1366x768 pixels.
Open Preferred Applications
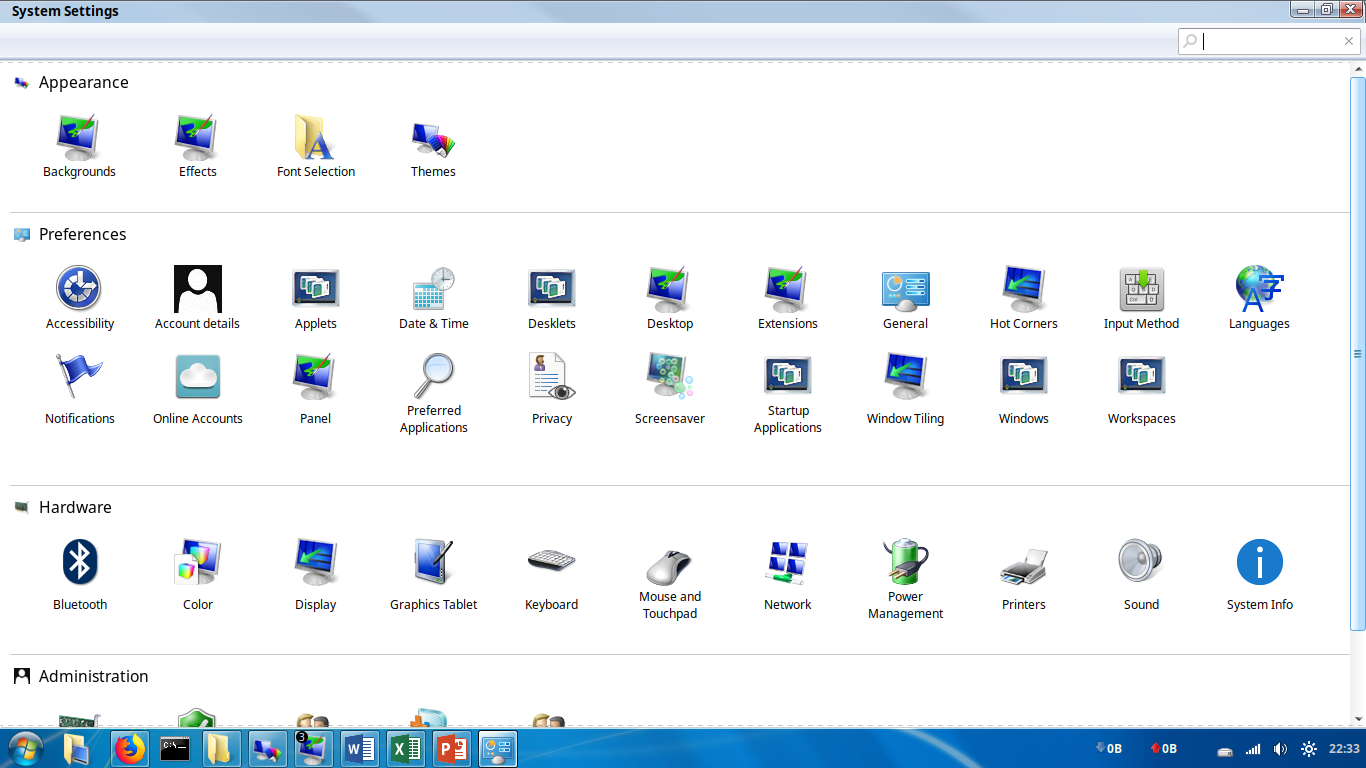[433, 394]
